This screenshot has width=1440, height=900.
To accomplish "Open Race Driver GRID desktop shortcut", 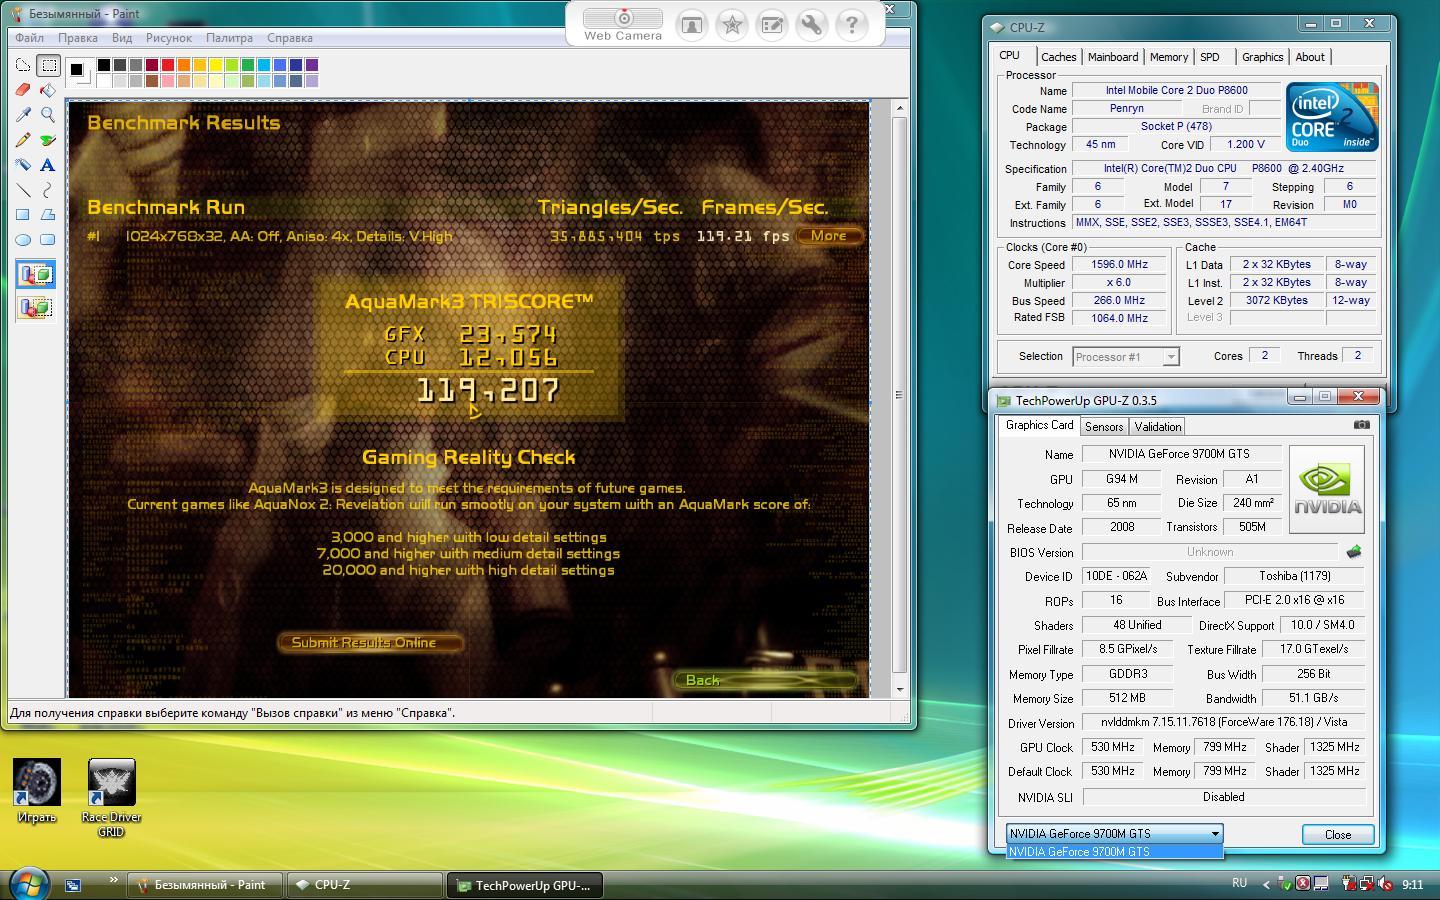I will coord(111,798).
